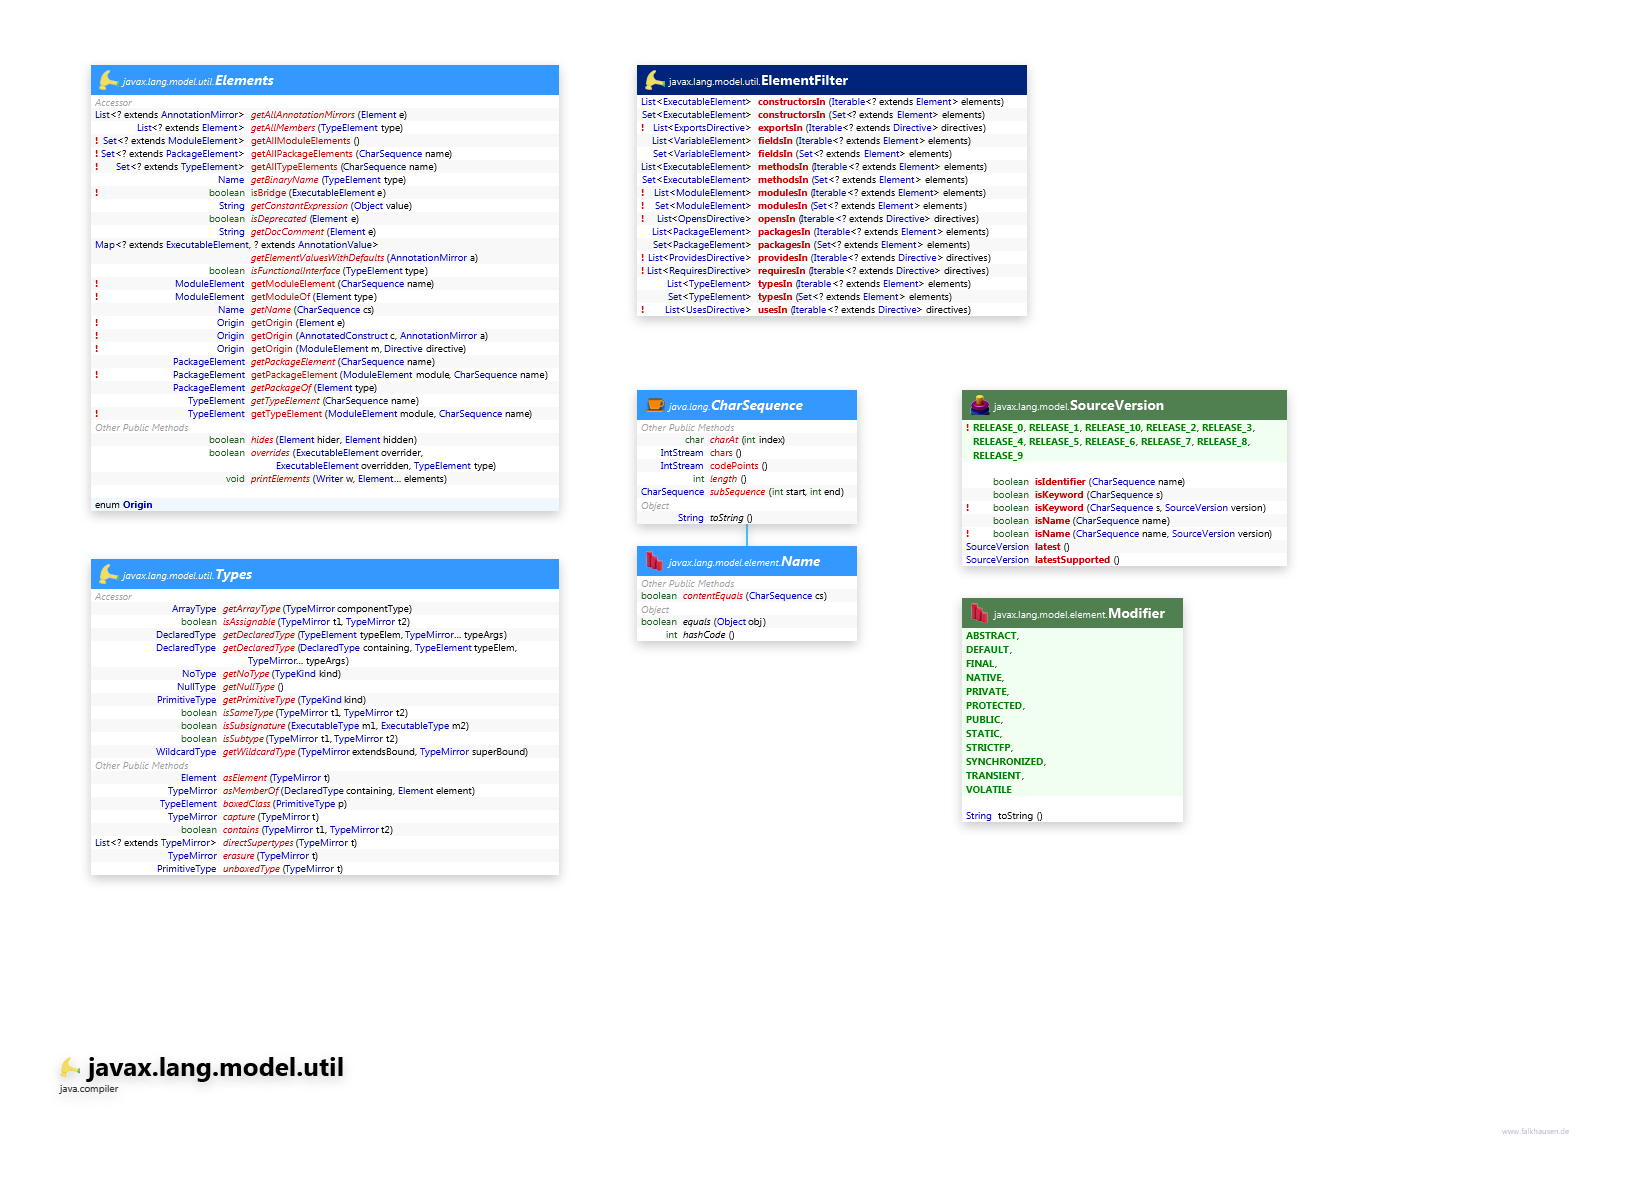Viewport: 1626px width, 1177px height.
Task: Click www.falkhausen.de watermark link
Action: pyautogui.click(x=1535, y=1132)
